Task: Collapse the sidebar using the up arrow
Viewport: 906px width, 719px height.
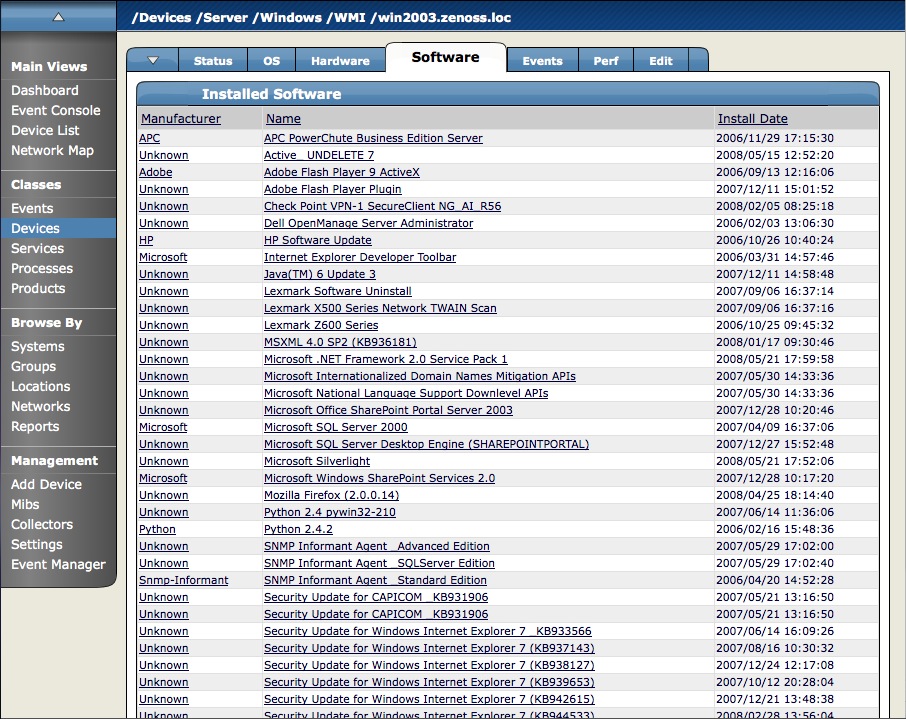Action: pos(58,17)
